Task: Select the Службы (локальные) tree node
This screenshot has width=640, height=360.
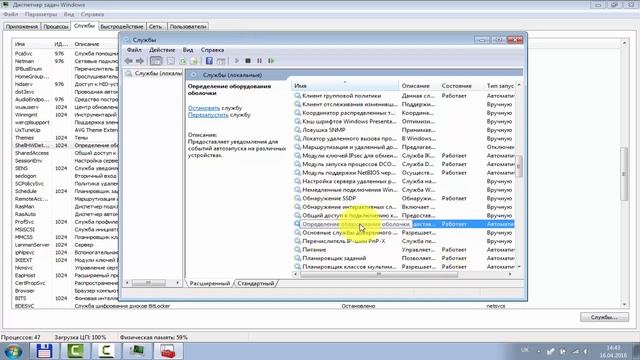Action: 158,73
